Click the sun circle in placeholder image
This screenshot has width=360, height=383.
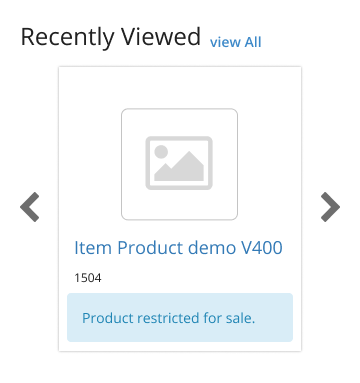point(161,152)
